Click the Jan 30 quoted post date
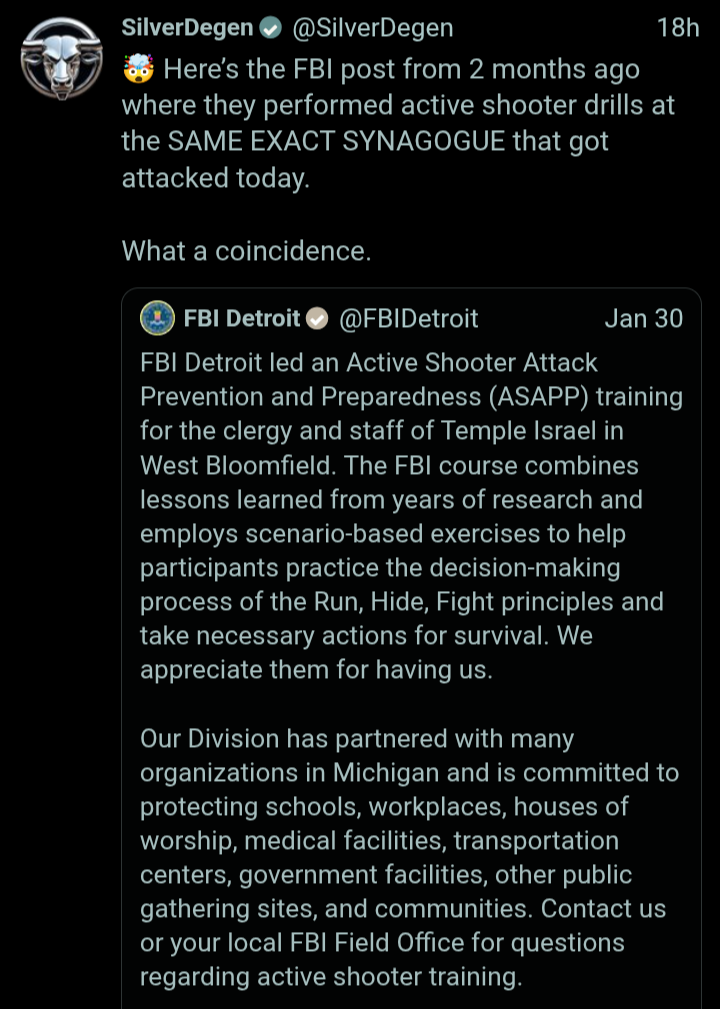This screenshot has height=1009, width=720. (x=643, y=319)
